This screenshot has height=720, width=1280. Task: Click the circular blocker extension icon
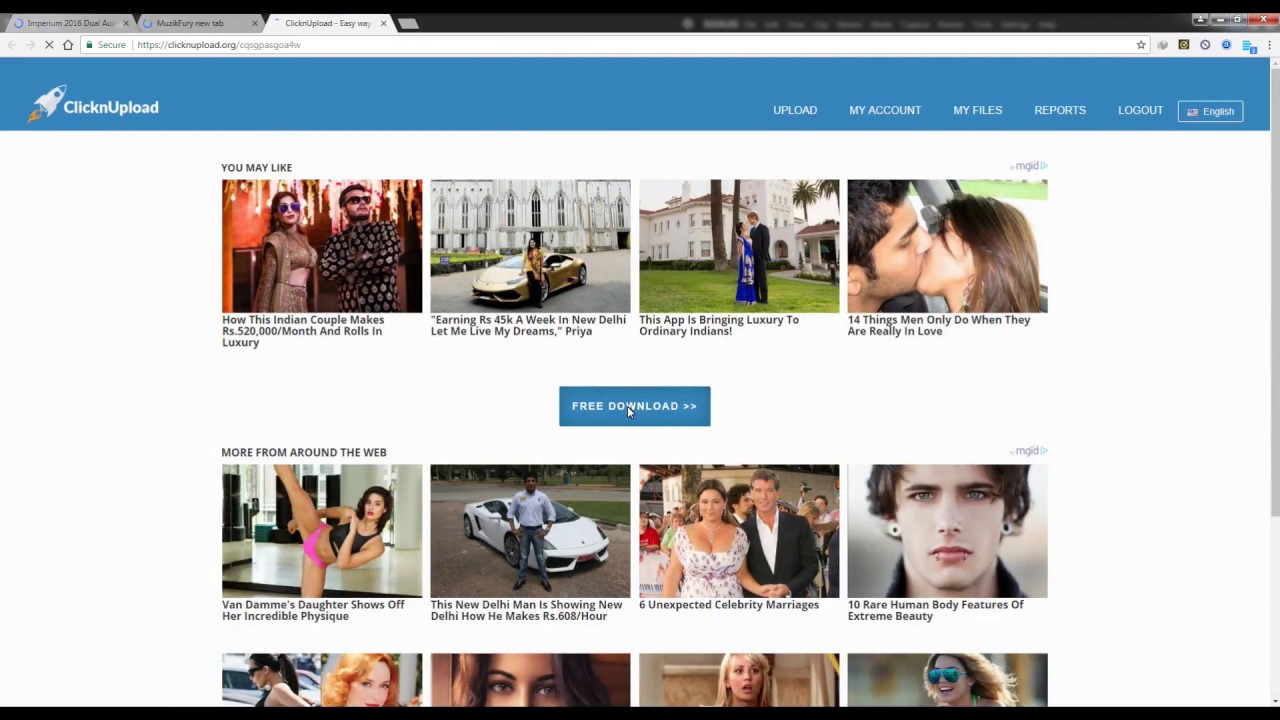click(1205, 45)
